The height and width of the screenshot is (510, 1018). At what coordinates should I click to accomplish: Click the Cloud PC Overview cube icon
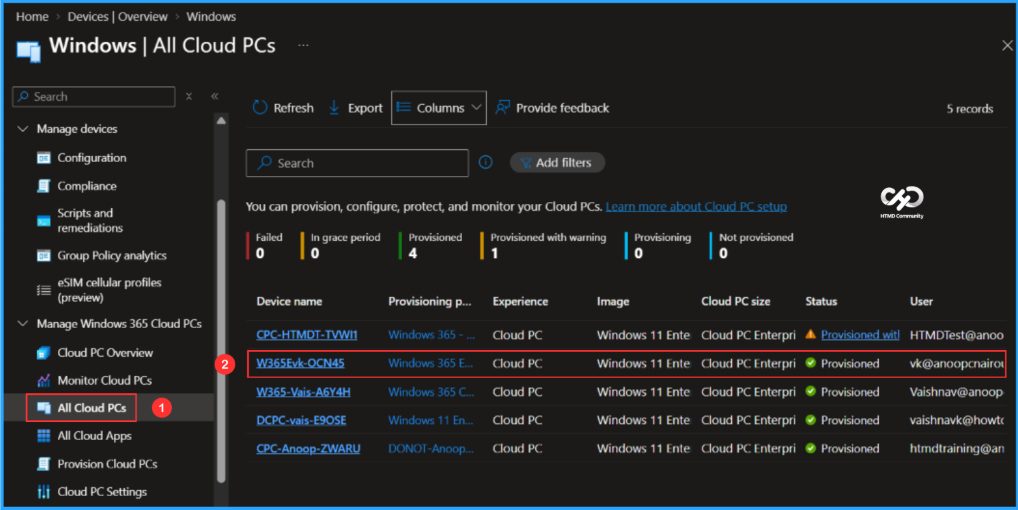pos(43,353)
